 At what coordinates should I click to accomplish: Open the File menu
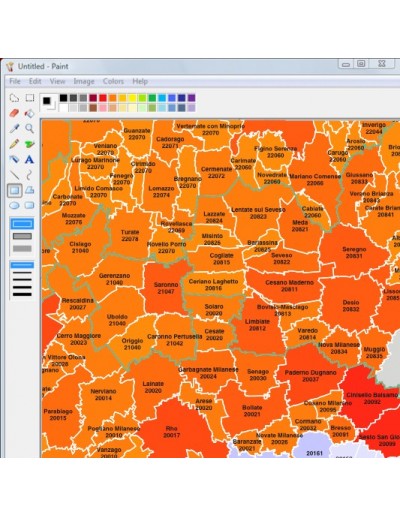[15, 81]
